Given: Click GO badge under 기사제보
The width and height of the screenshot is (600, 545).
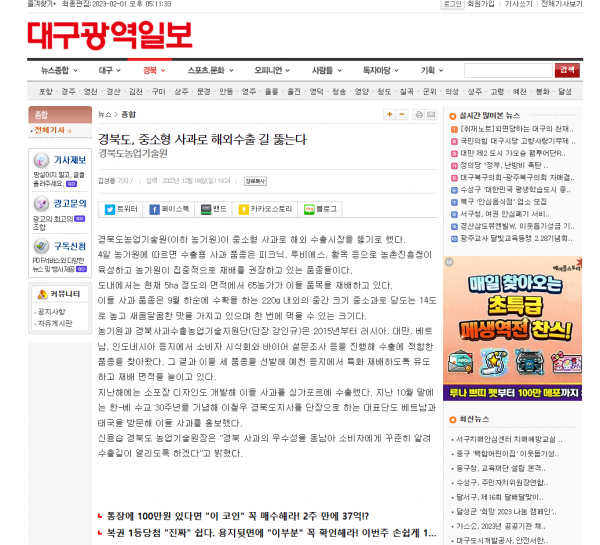Looking at the screenshot, I should tap(72, 184).
